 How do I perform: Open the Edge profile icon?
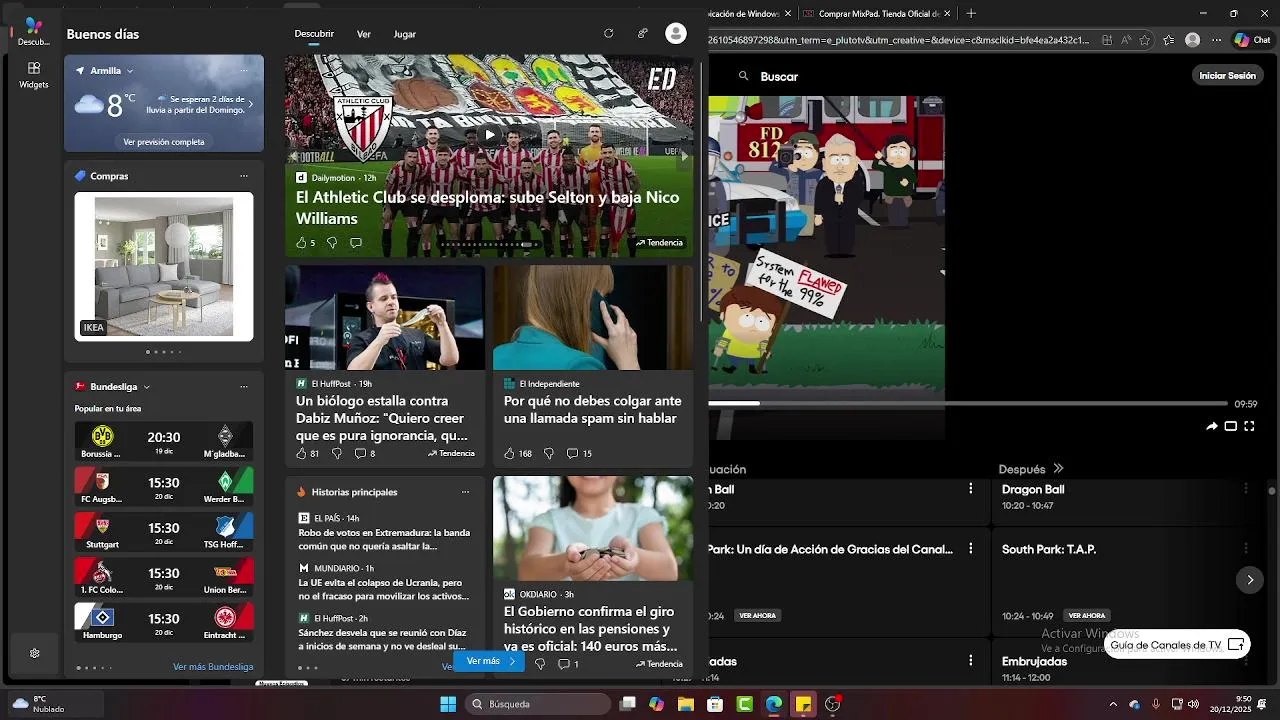pos(1192,40)
